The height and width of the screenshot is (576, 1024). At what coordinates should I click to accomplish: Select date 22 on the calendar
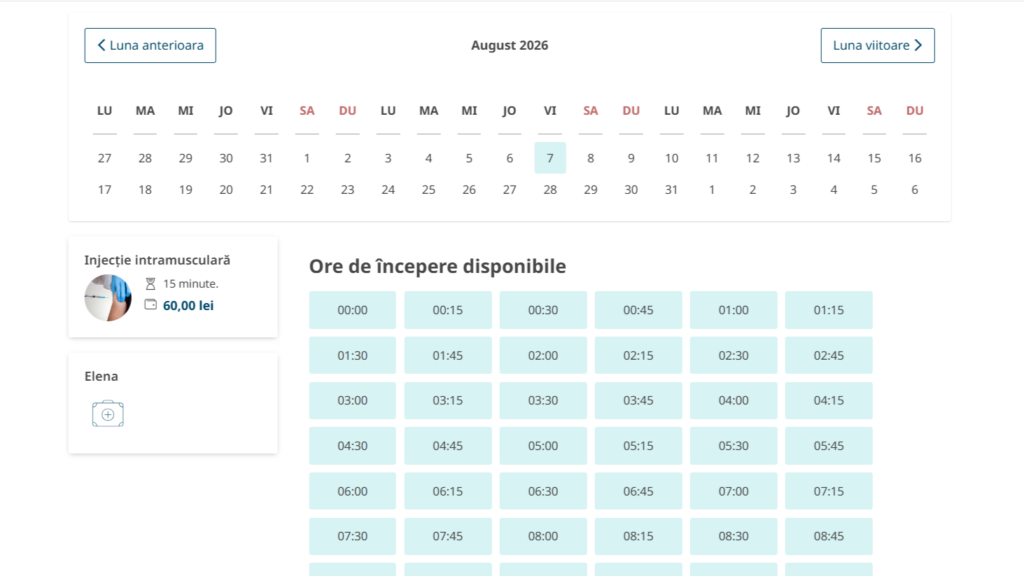(307, 190)
